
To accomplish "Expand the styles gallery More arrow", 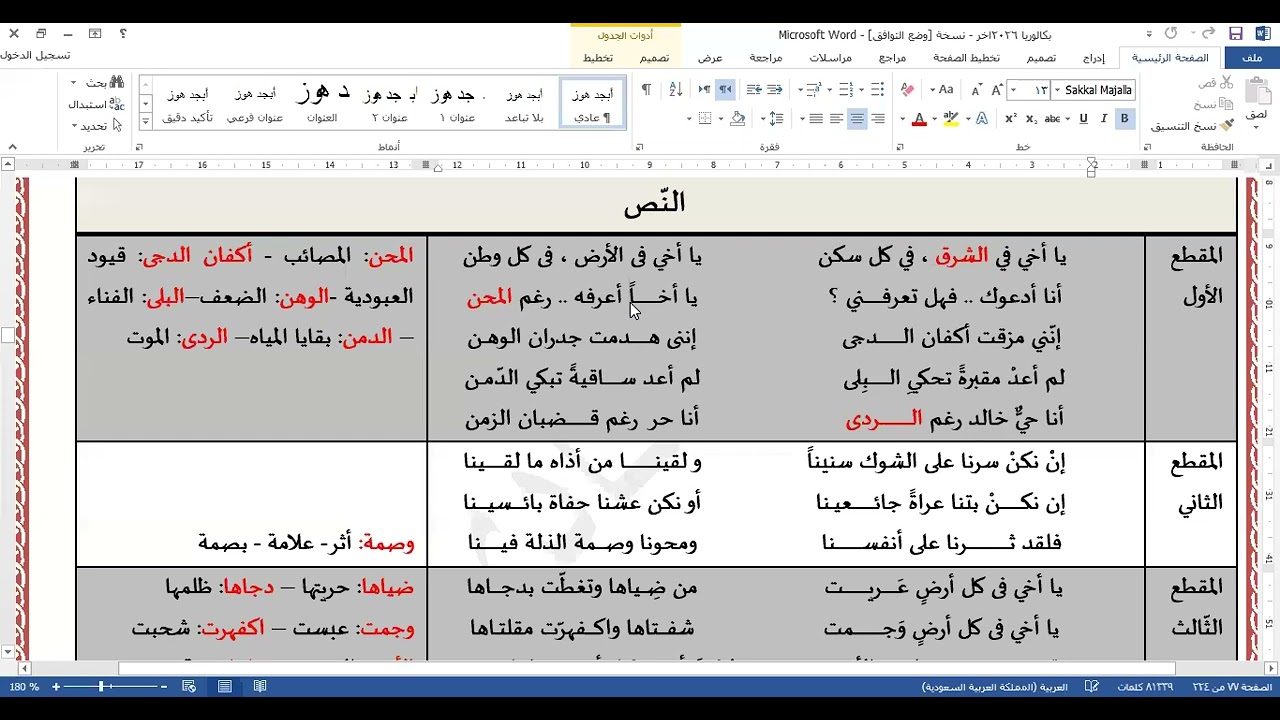I will point(145,121).
